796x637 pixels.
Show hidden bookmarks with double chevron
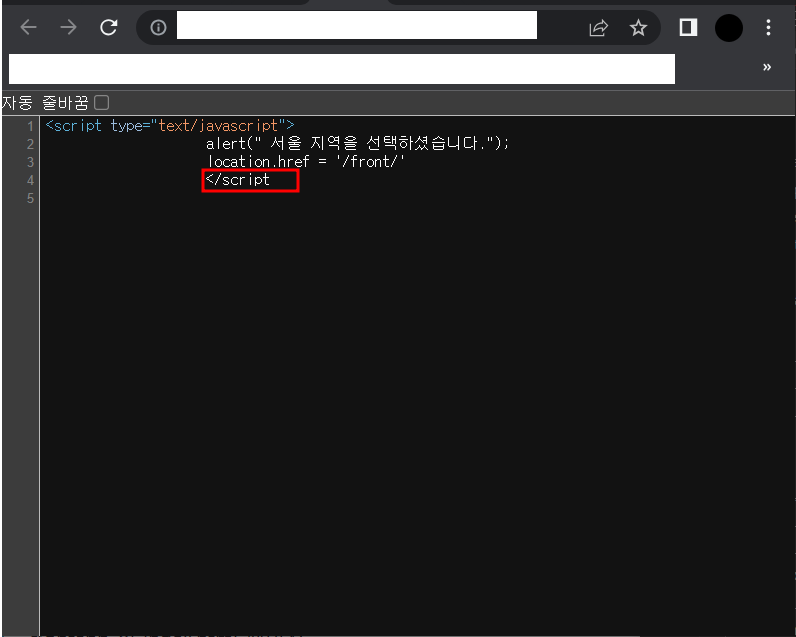point(767,67)
